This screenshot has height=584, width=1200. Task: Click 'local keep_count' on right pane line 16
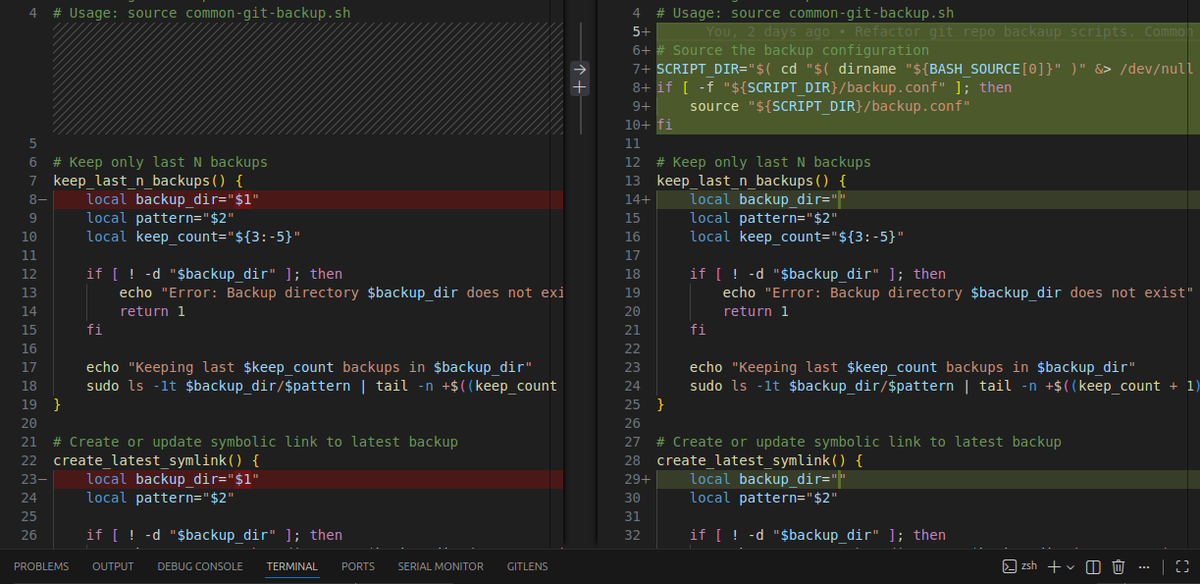796,237
